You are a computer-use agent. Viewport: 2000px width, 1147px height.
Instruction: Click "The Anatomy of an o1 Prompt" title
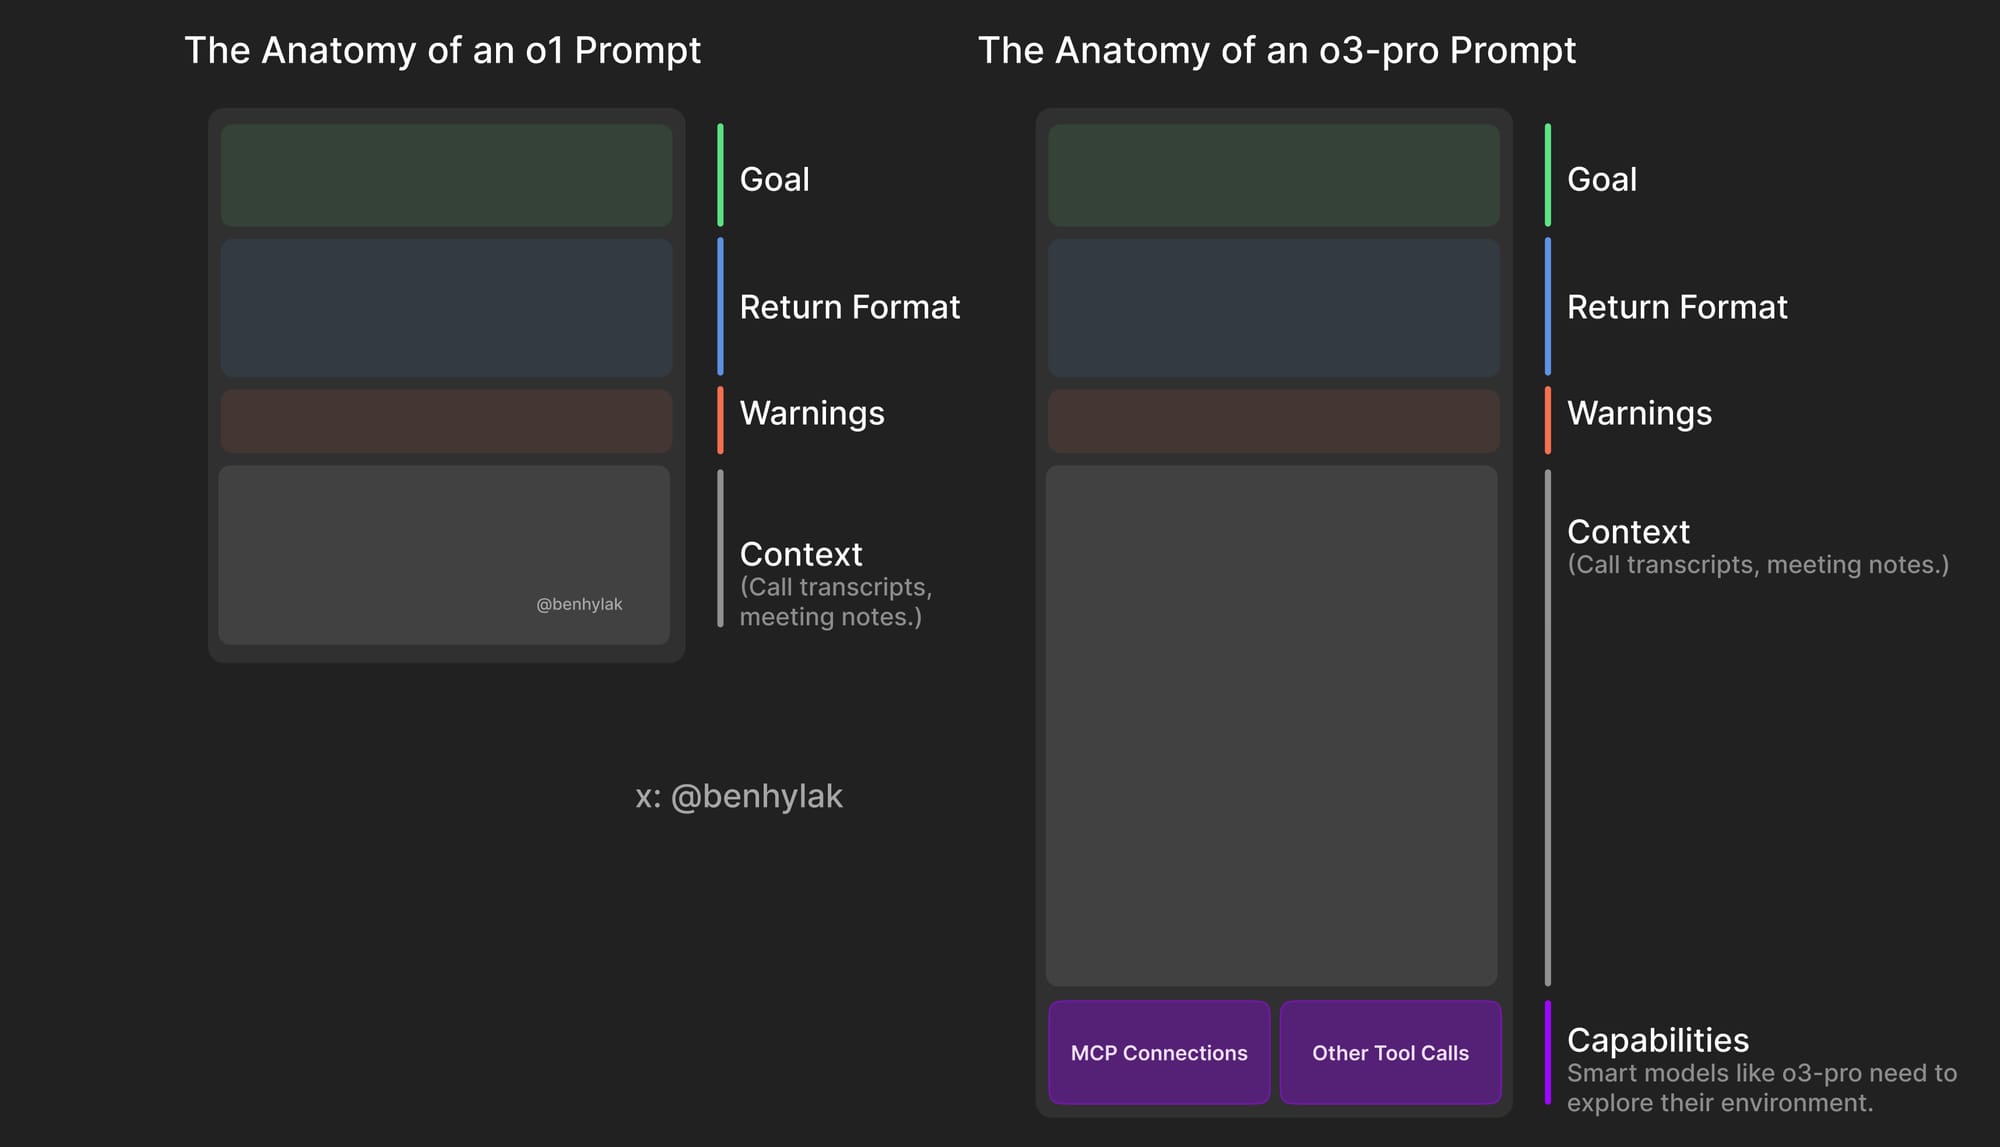(x=442, y=50)
